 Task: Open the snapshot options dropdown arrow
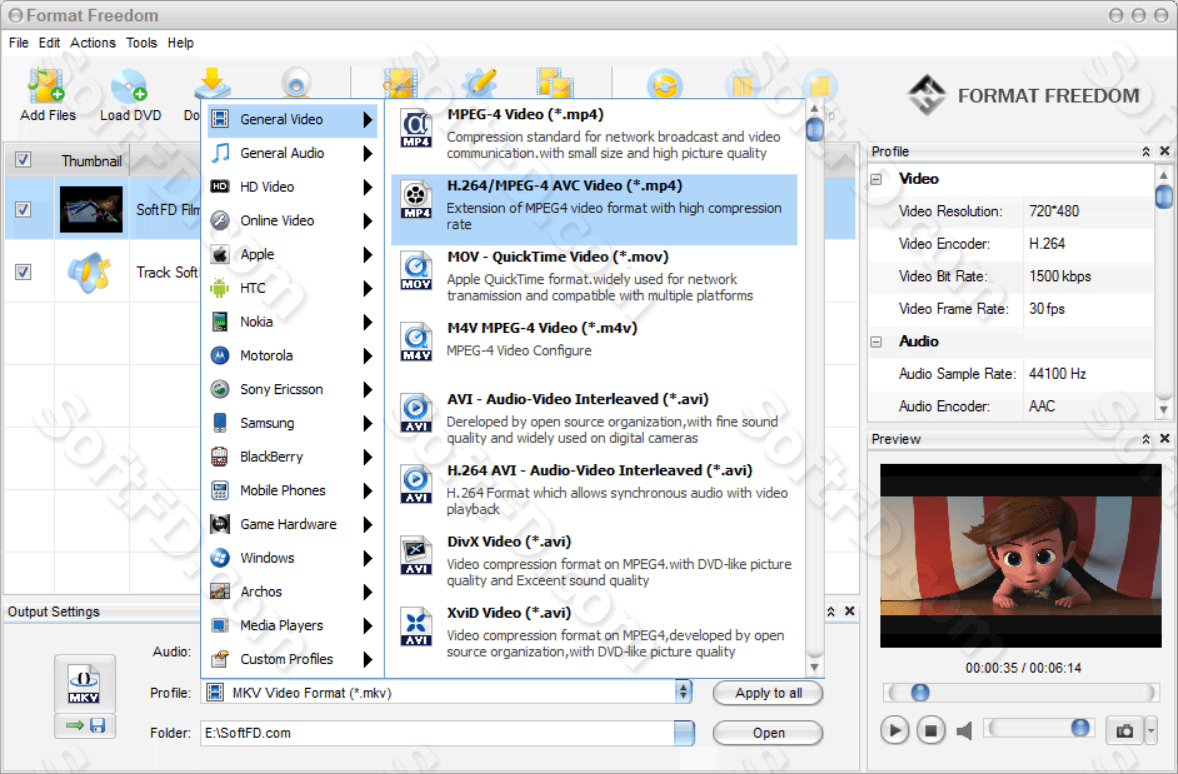tap(1151, 730)
